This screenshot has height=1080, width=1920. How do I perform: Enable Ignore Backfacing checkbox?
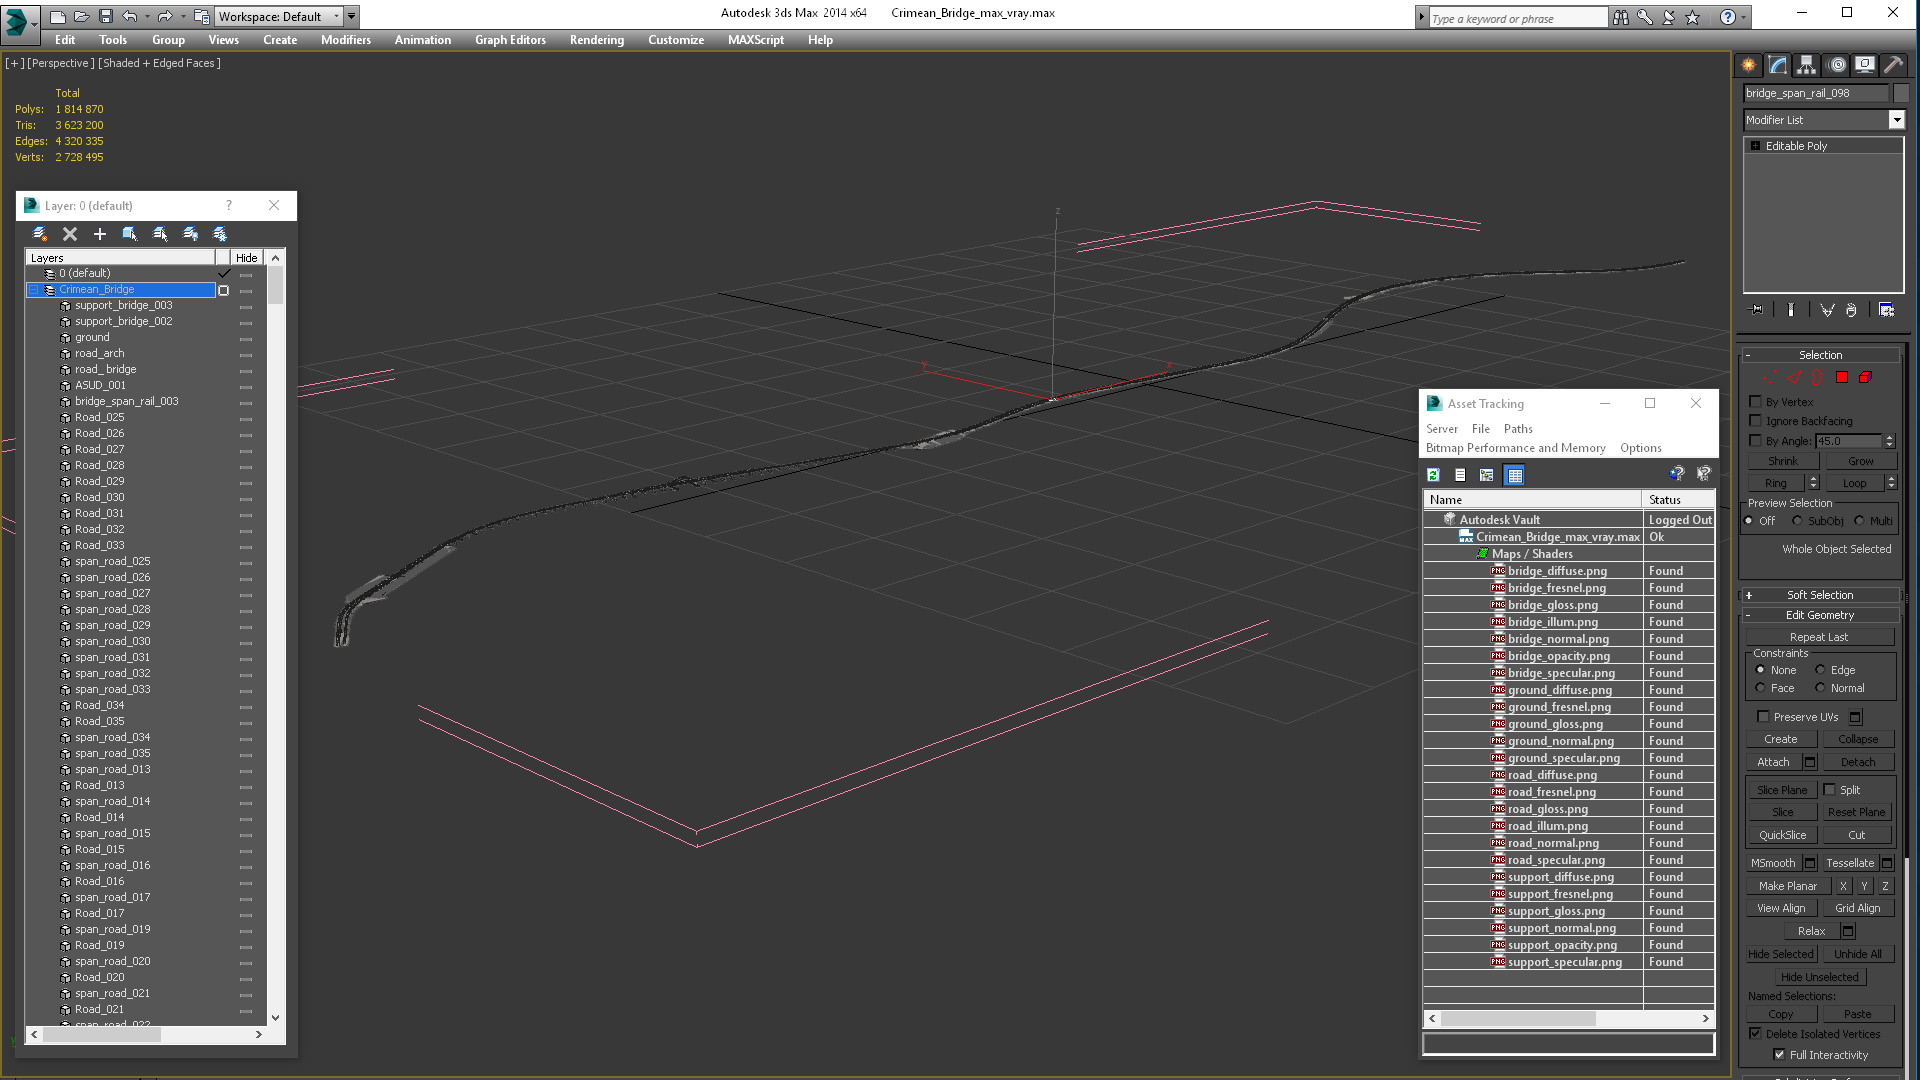tap(1755, 420)
